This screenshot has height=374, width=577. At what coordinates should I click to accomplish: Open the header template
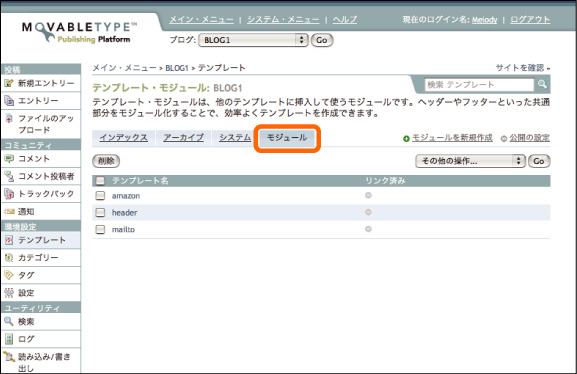click(124, 212)
